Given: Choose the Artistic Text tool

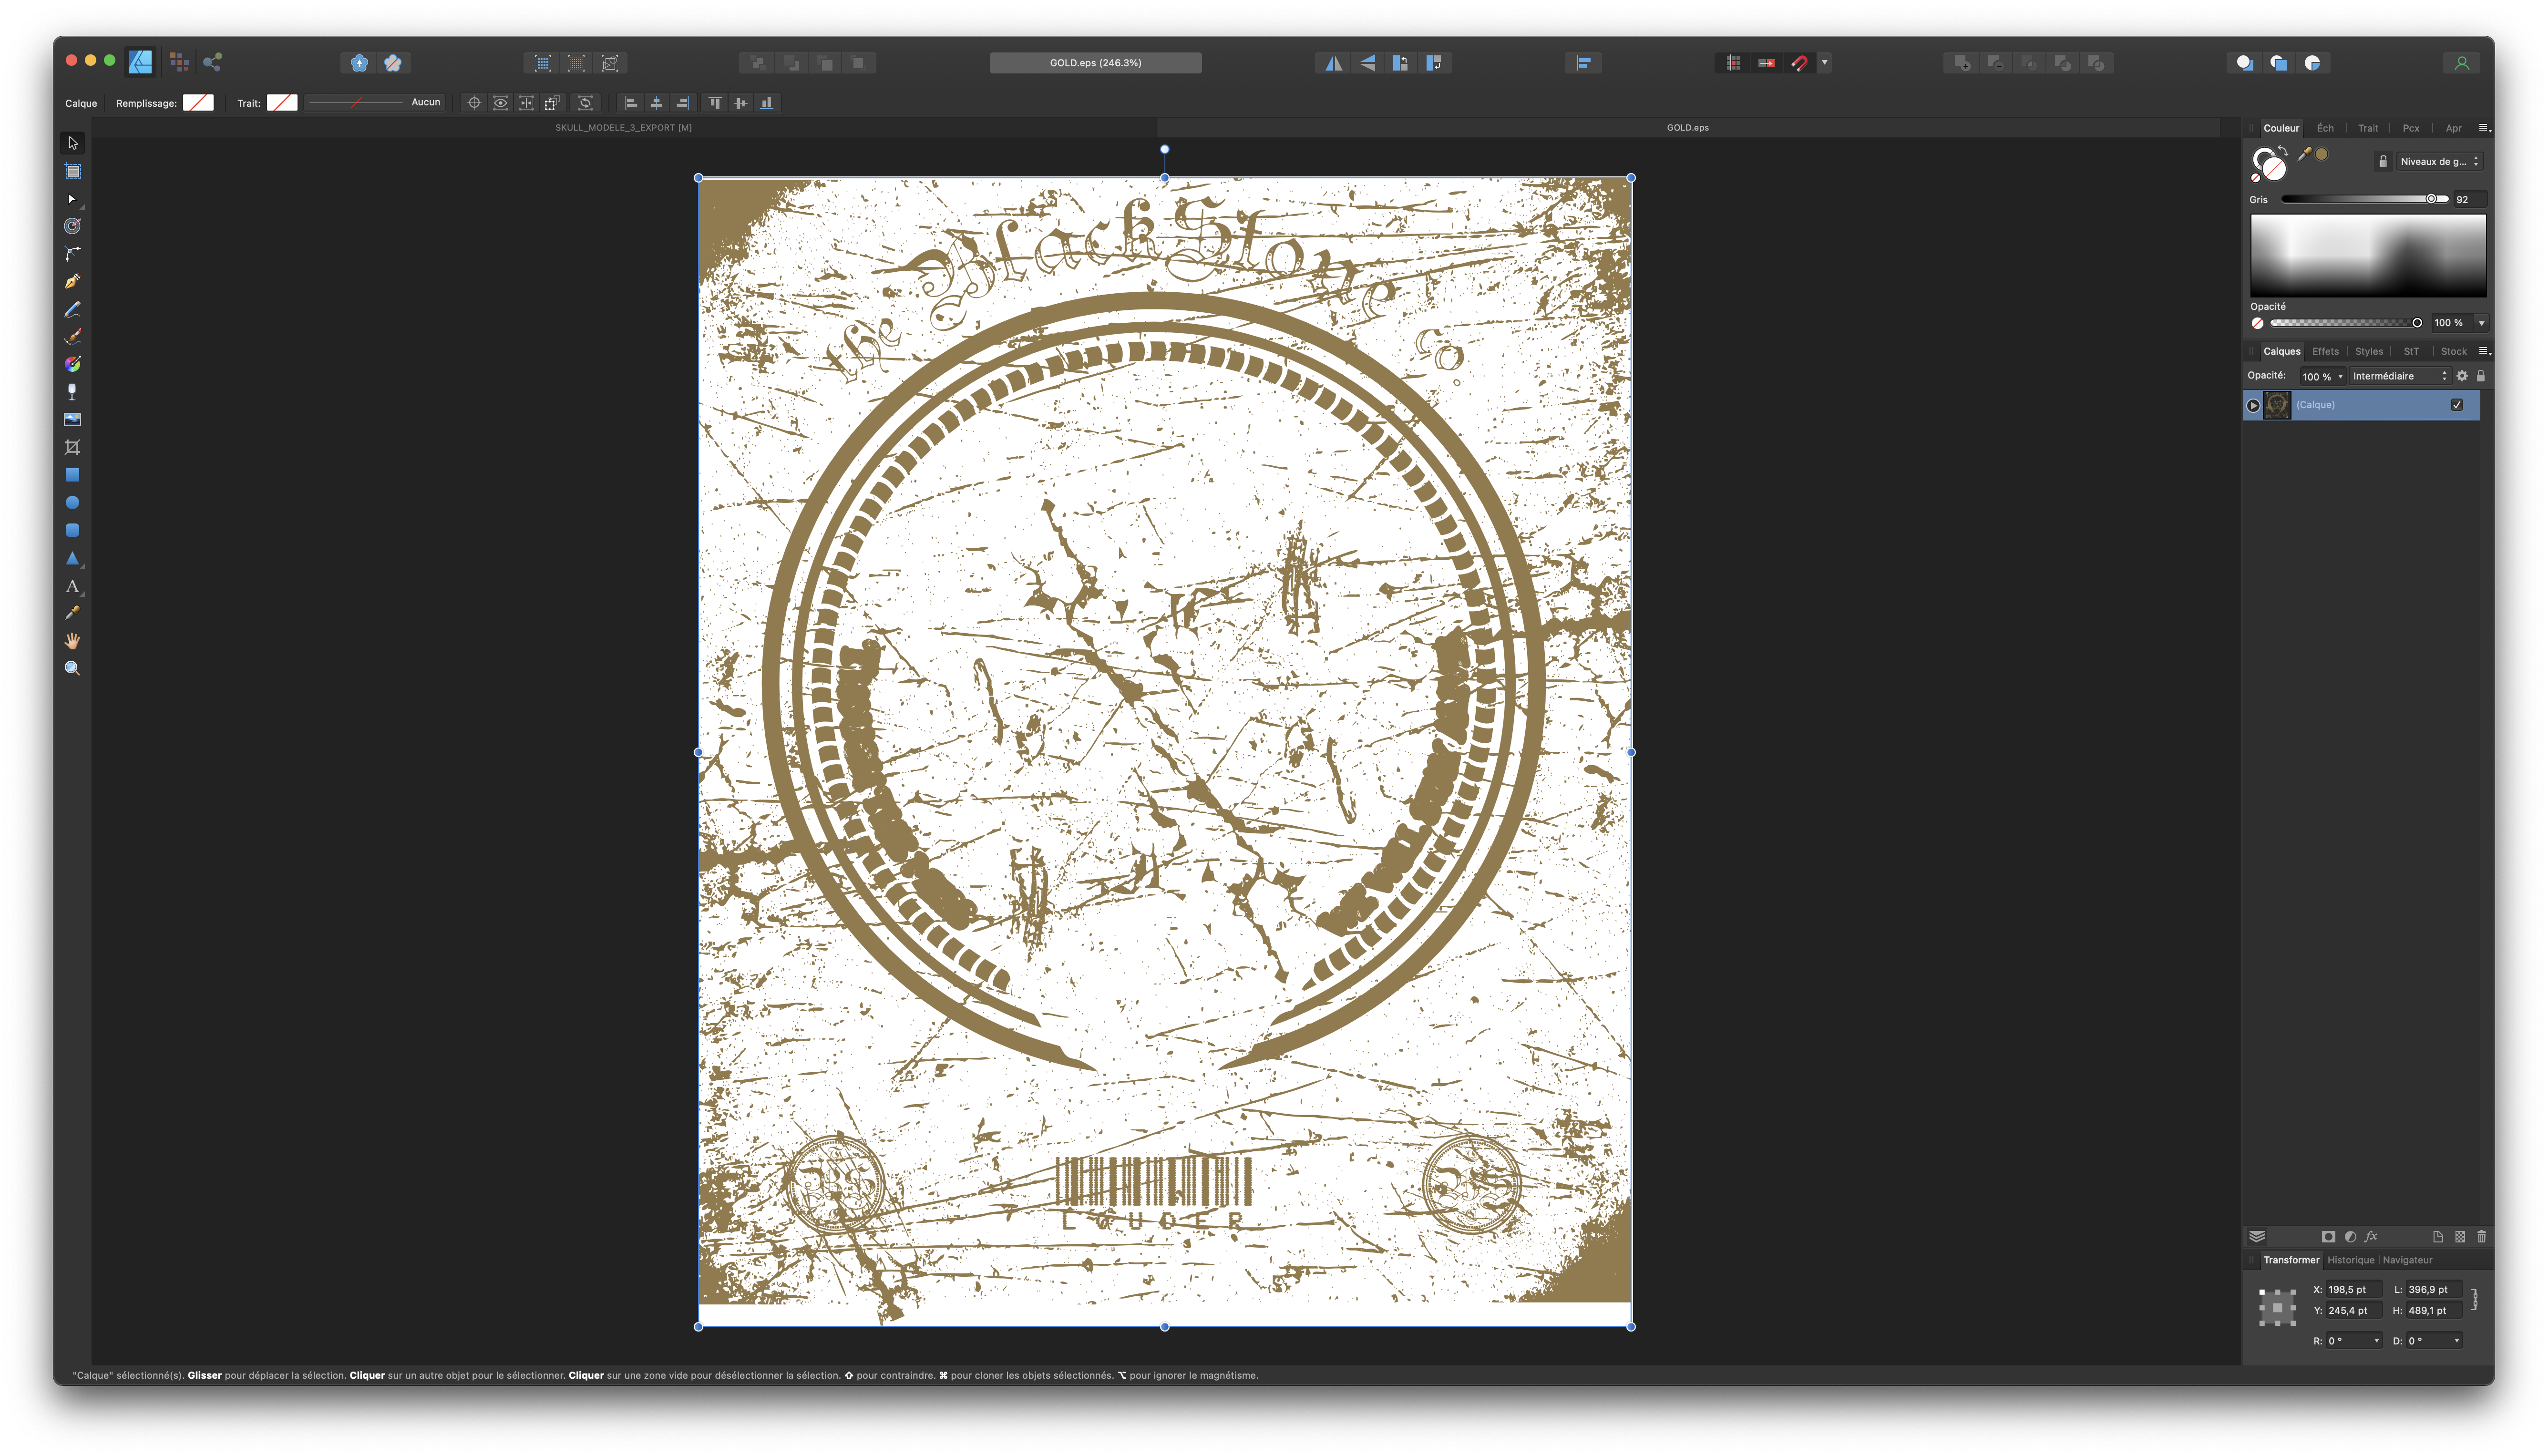Looking at the screenshot, I should pos(72,586).
